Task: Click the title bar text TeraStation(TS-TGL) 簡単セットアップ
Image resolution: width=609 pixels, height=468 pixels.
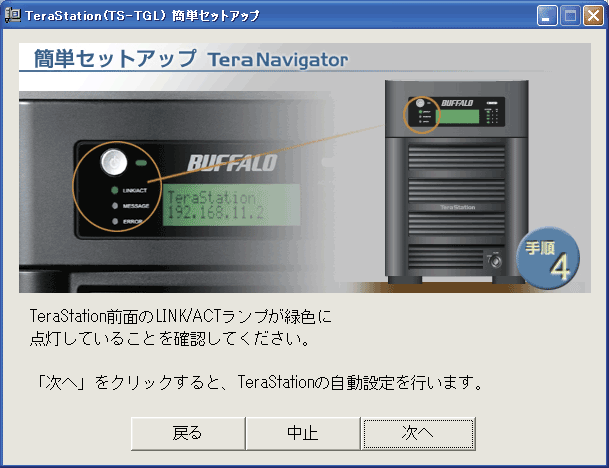Action: (x=143, y=16)
